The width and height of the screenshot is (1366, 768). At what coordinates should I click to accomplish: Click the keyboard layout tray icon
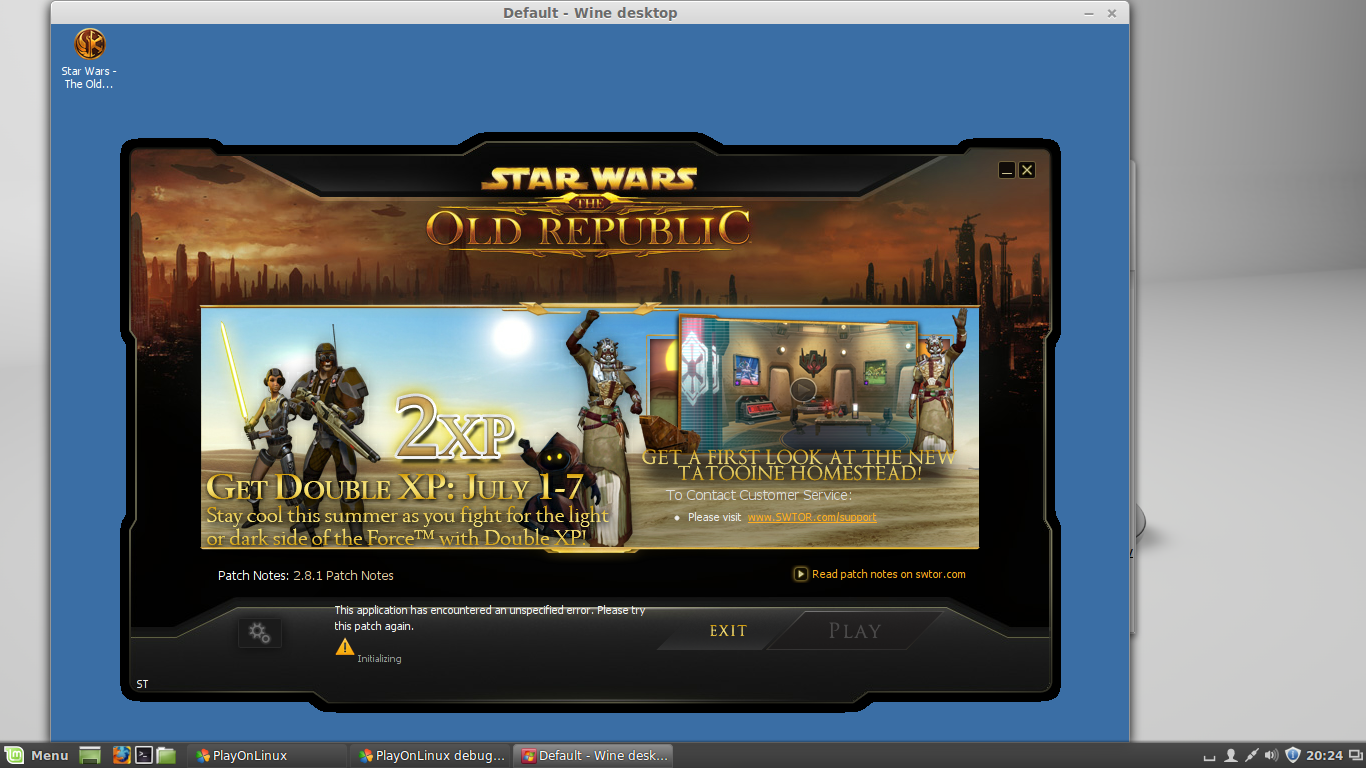(1210, 756)
